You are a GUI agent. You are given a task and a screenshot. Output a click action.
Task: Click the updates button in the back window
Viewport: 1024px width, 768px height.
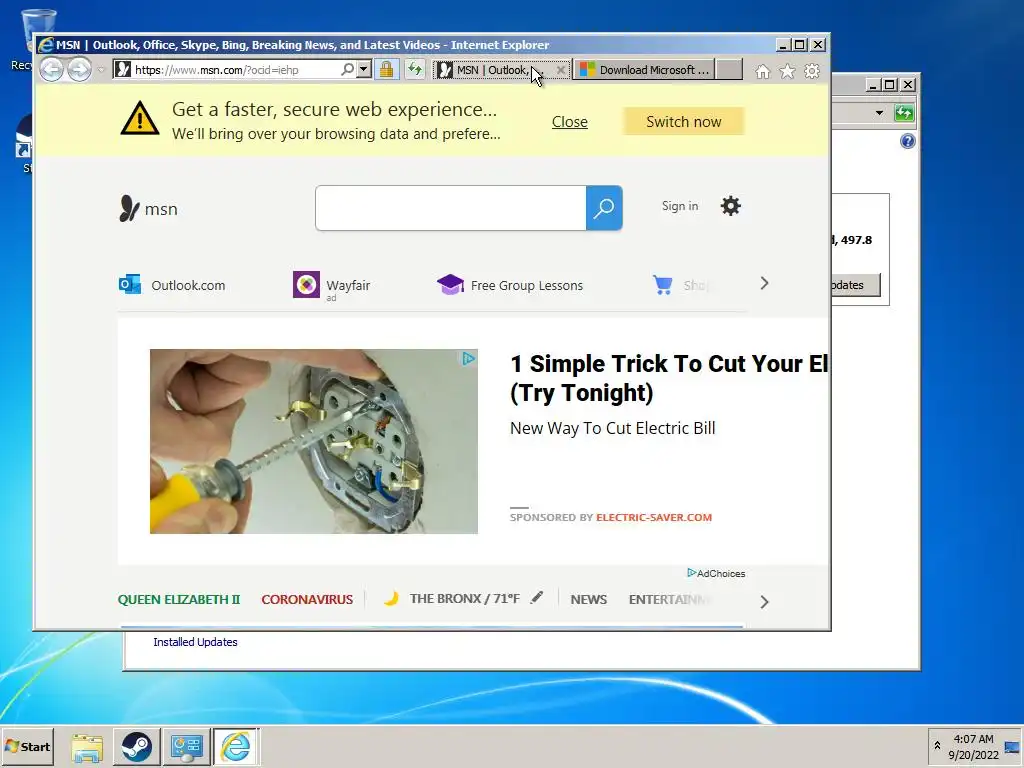click(x=856, y=285)
